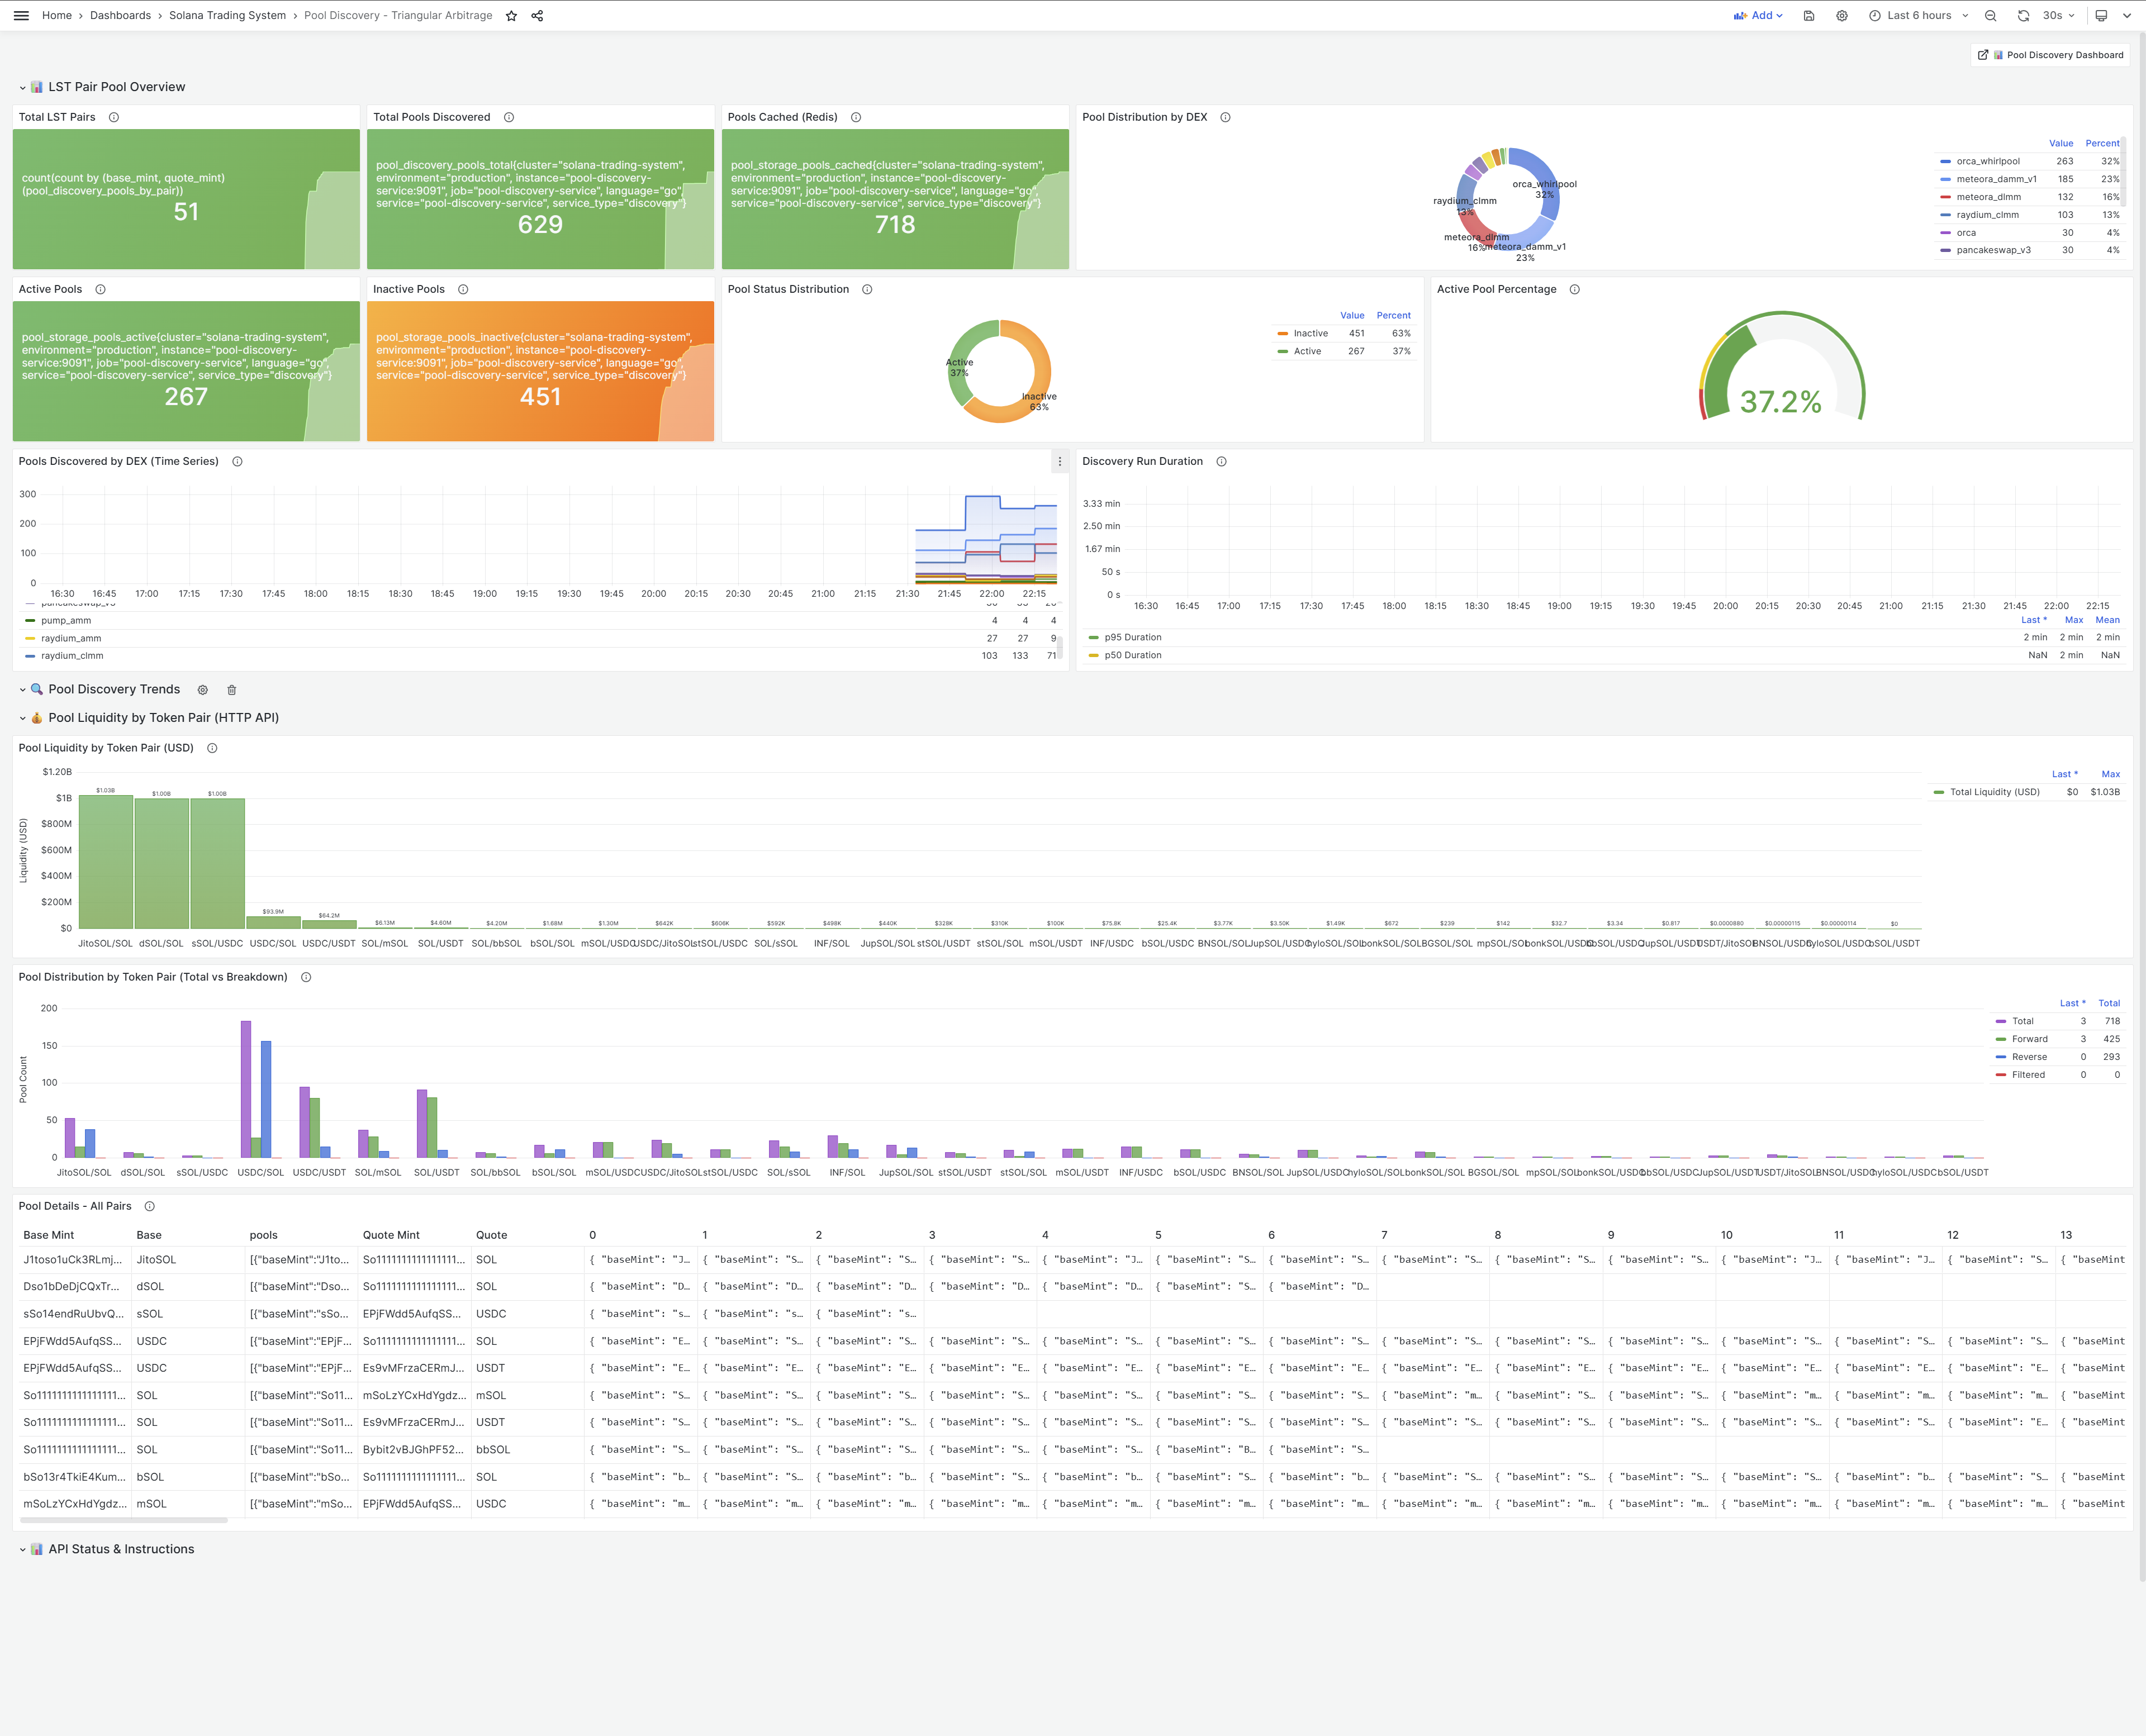Refresh the dashboard data
This screenshot has height=1736, width=2146.
click(x=2023, y=15)
